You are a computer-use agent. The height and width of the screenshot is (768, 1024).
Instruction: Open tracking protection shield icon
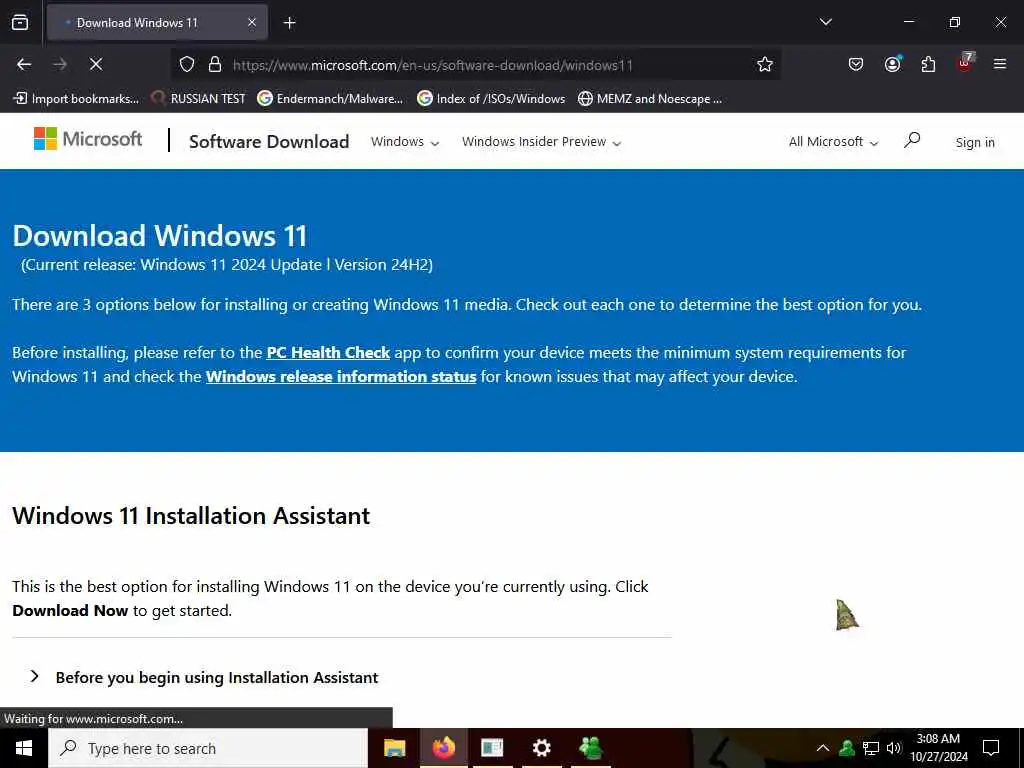tap(187, 65)
